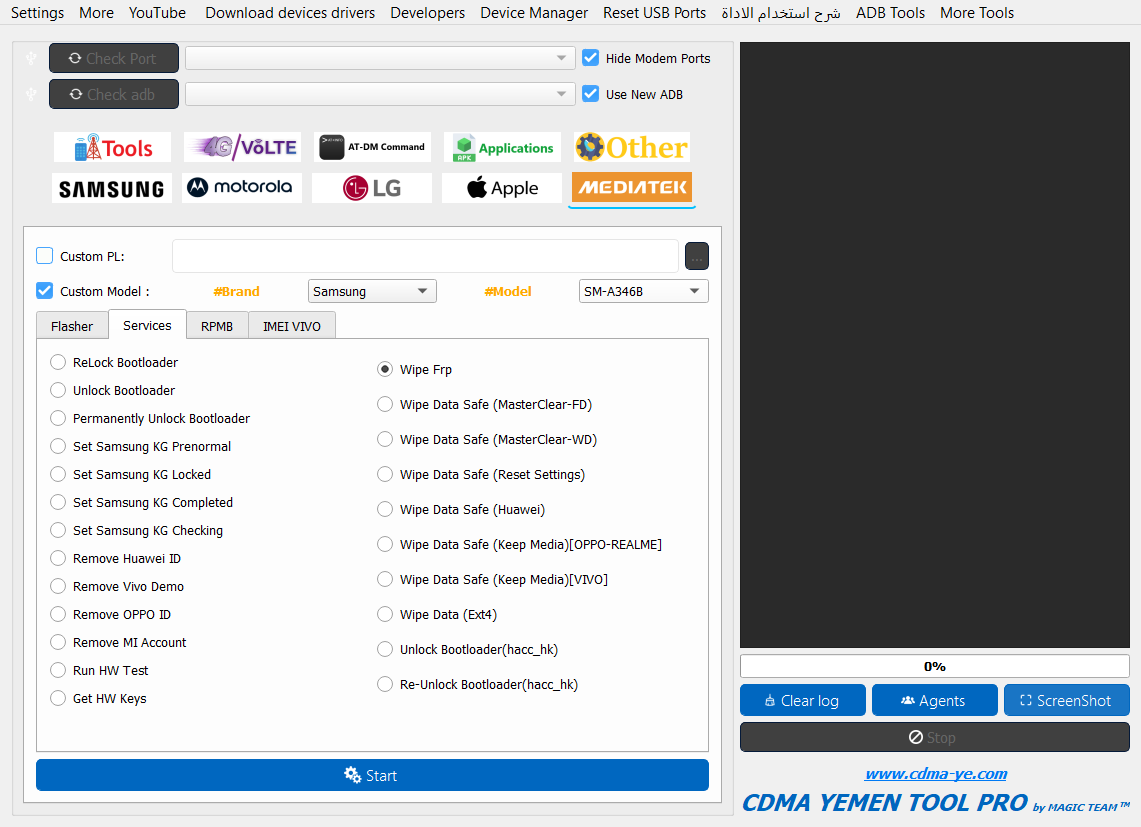
Task: Click the Custom PL path field
Action: pyautogui.click(x=425, y=257)
